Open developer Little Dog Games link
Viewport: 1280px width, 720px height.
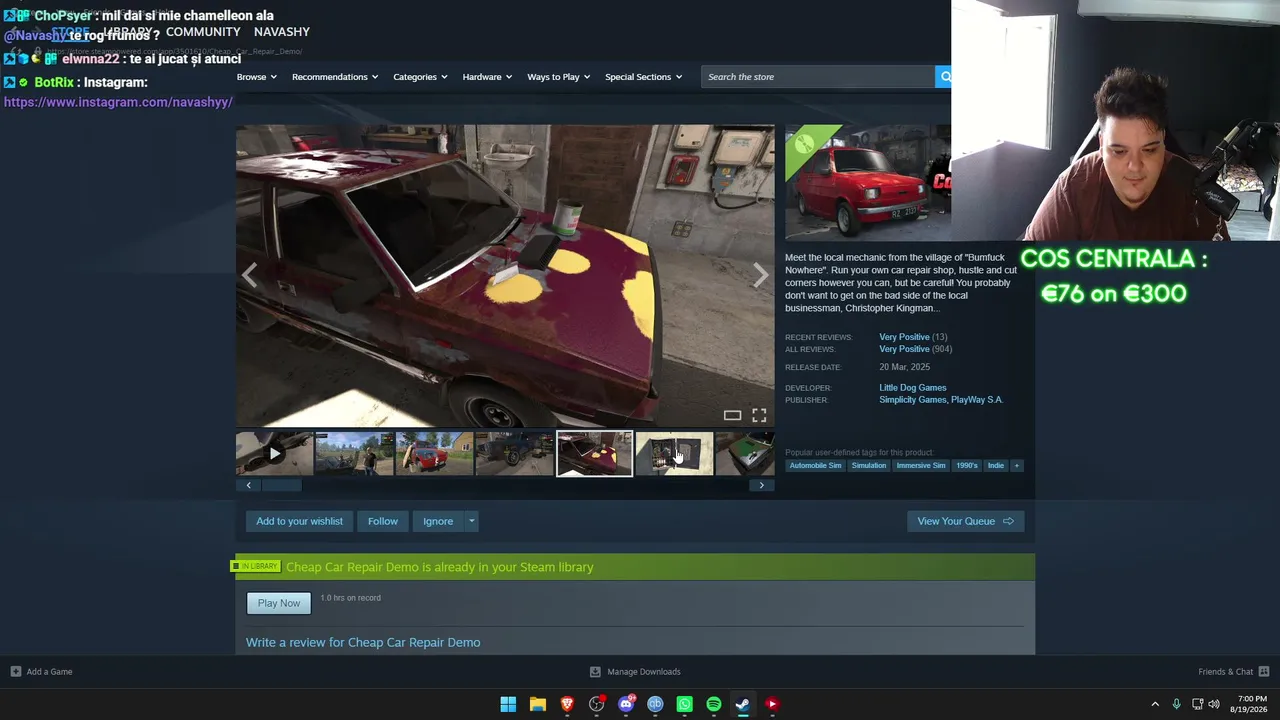pyautogui.click(x=912, y=388)
